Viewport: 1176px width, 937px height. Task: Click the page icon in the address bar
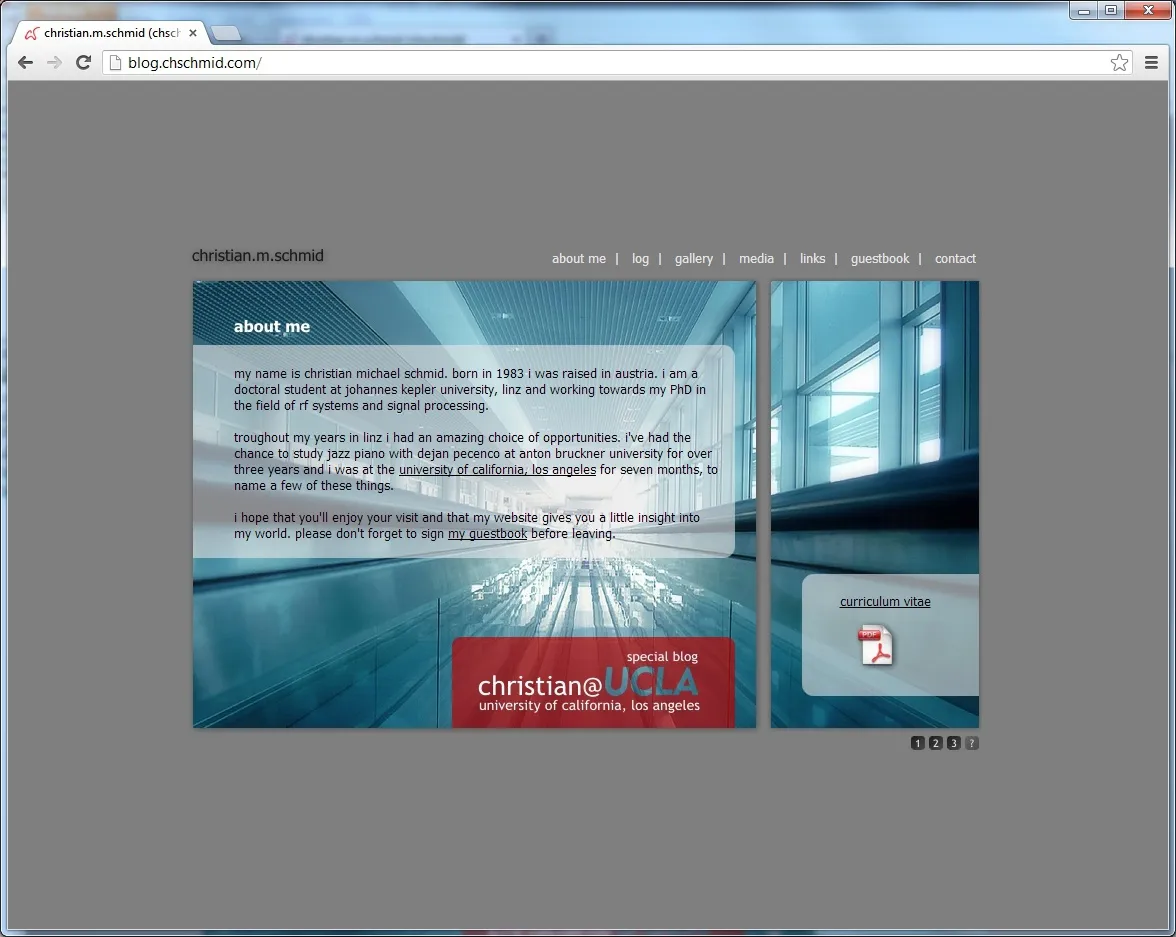[x=116, y=63]
